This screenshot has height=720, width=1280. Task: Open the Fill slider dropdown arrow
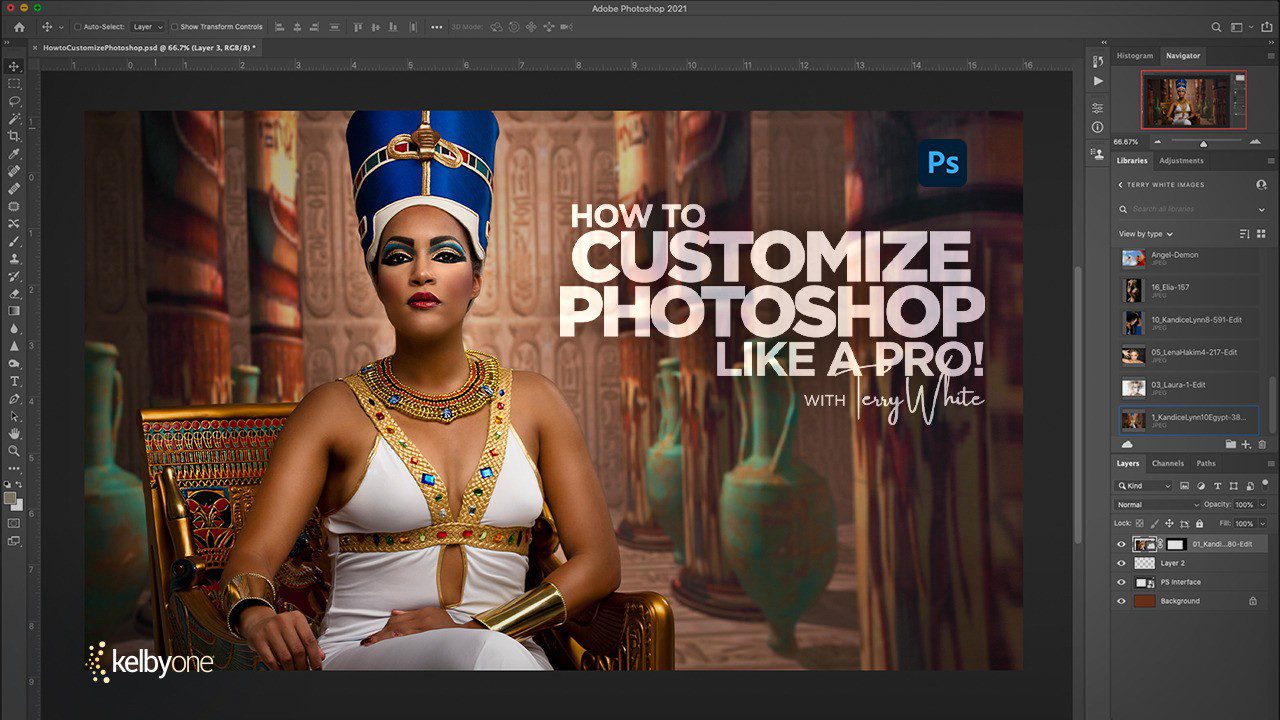[1262, 523]
